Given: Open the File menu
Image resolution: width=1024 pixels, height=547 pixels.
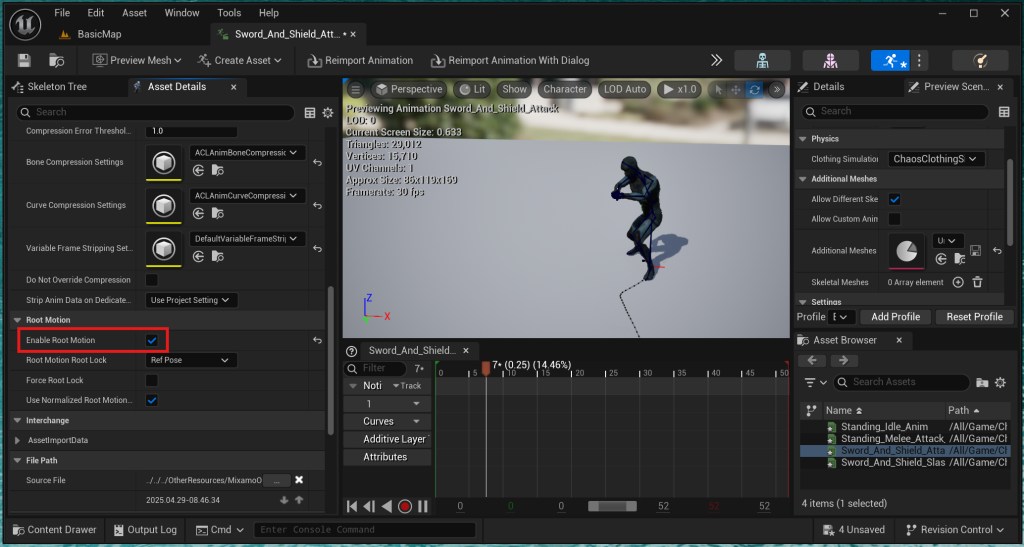Looking at the screenshot, I should coord(62,12).
